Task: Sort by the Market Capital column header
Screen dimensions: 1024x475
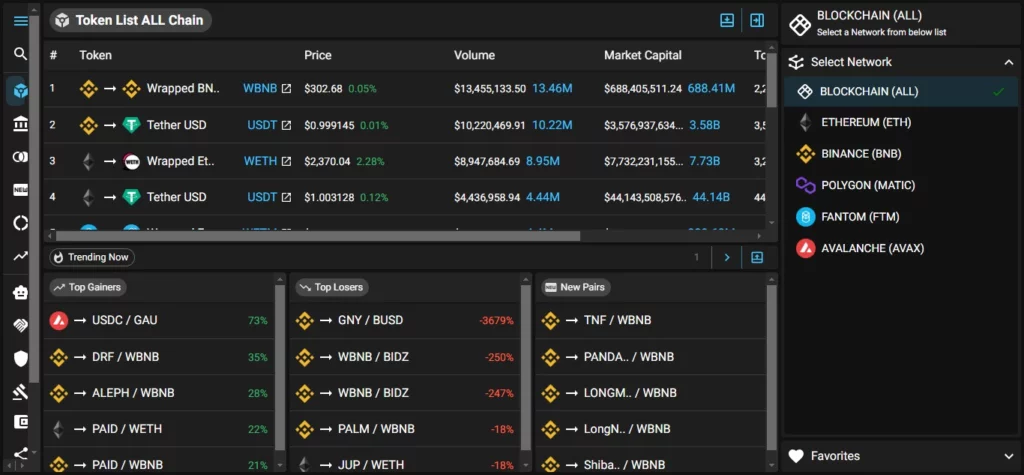Action: (643, 56)
